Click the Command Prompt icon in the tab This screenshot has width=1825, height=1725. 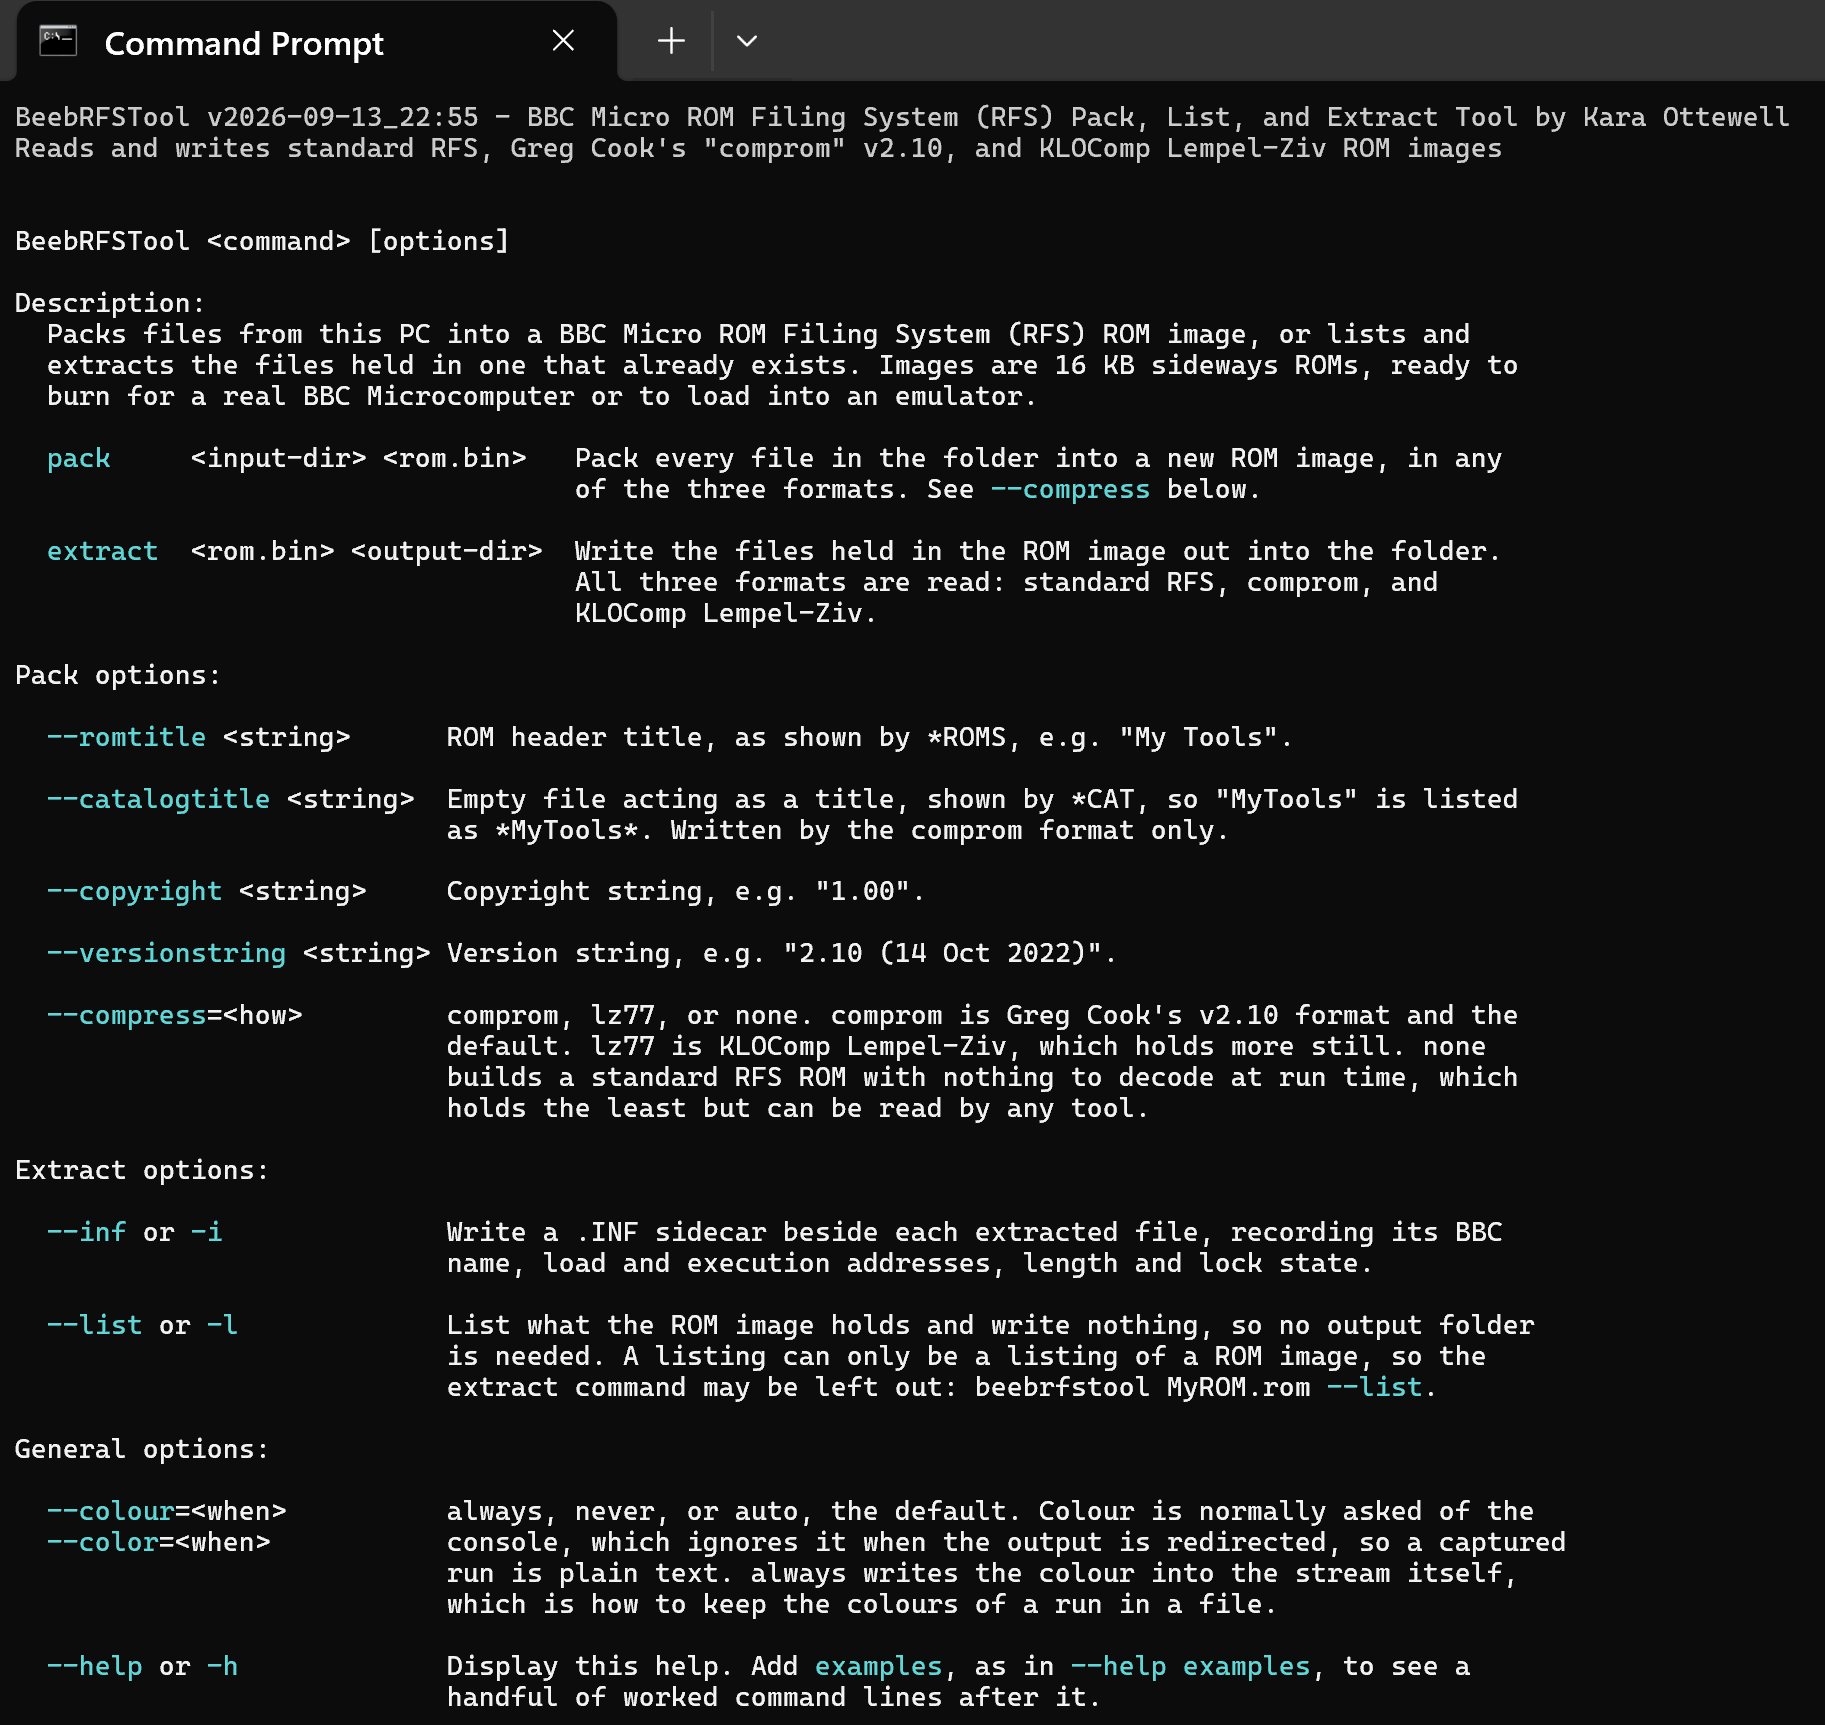[x=58, y=41]
